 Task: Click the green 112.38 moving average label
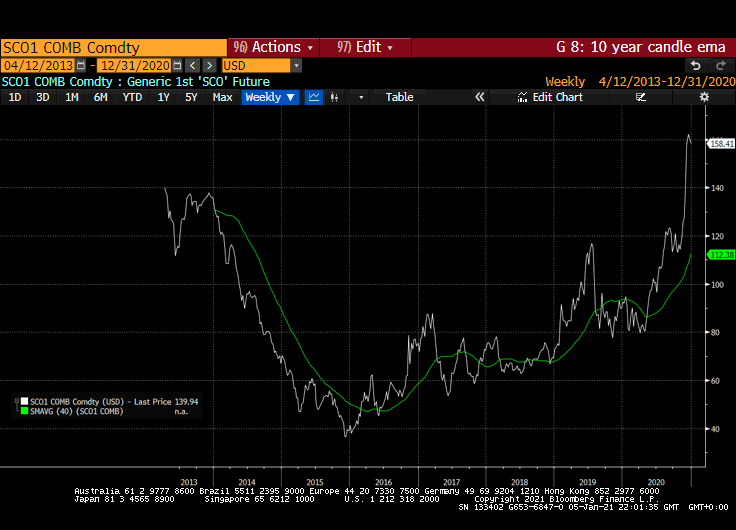point(721,255)
